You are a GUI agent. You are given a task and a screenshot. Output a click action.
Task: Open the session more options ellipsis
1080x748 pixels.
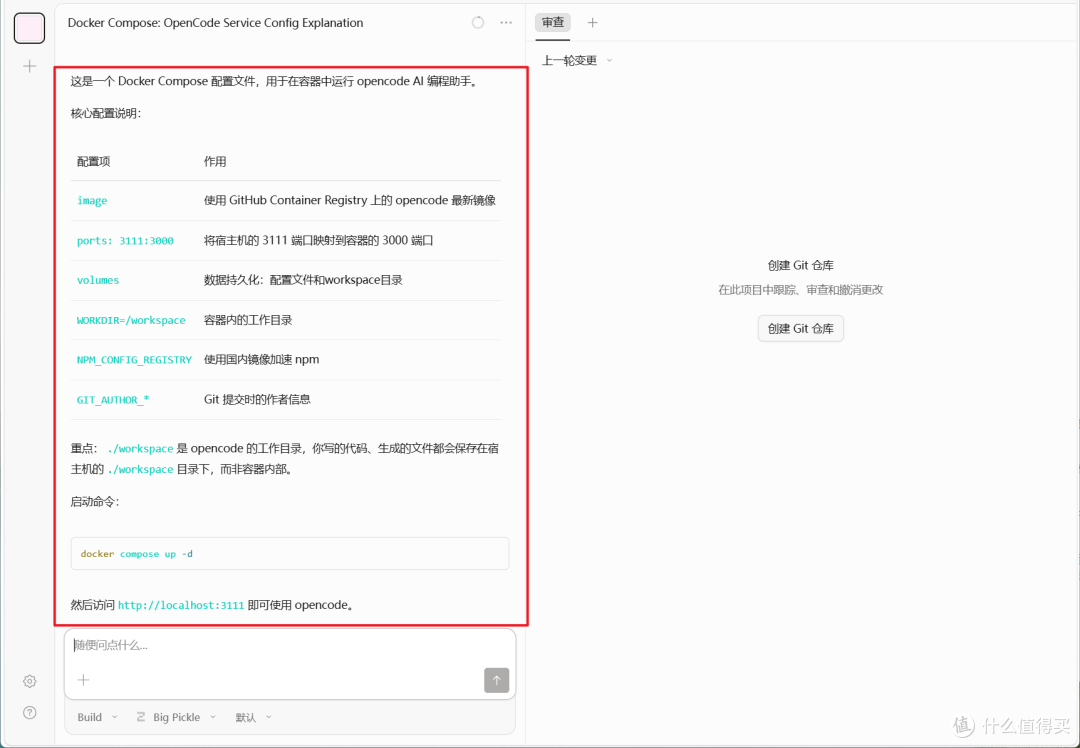[506, 23]
